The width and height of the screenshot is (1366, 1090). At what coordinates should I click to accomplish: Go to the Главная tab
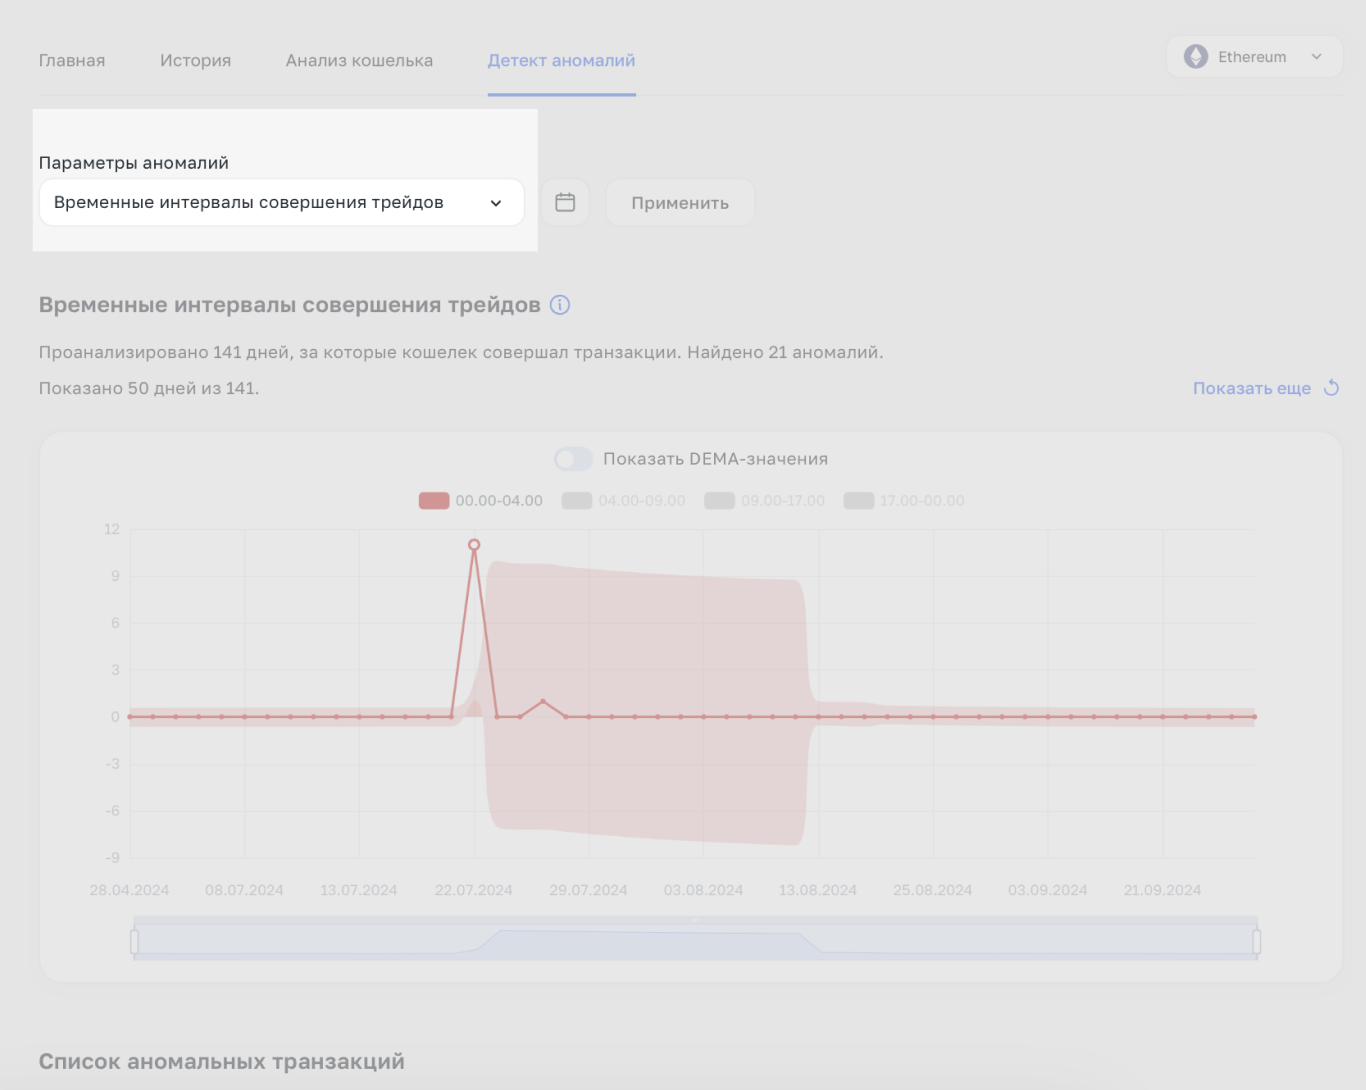pos(72,60)
